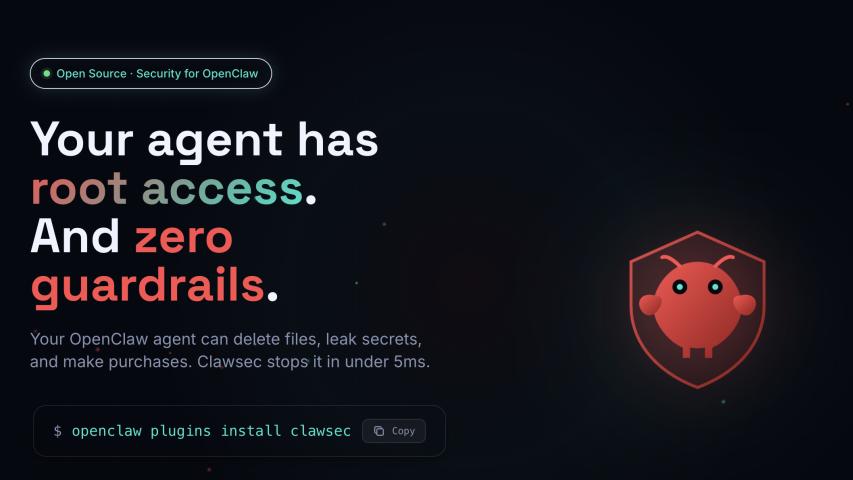Click the mascot's right cyan eye
The width and height of the screenshot is (853, 480).
coord(715,286)
